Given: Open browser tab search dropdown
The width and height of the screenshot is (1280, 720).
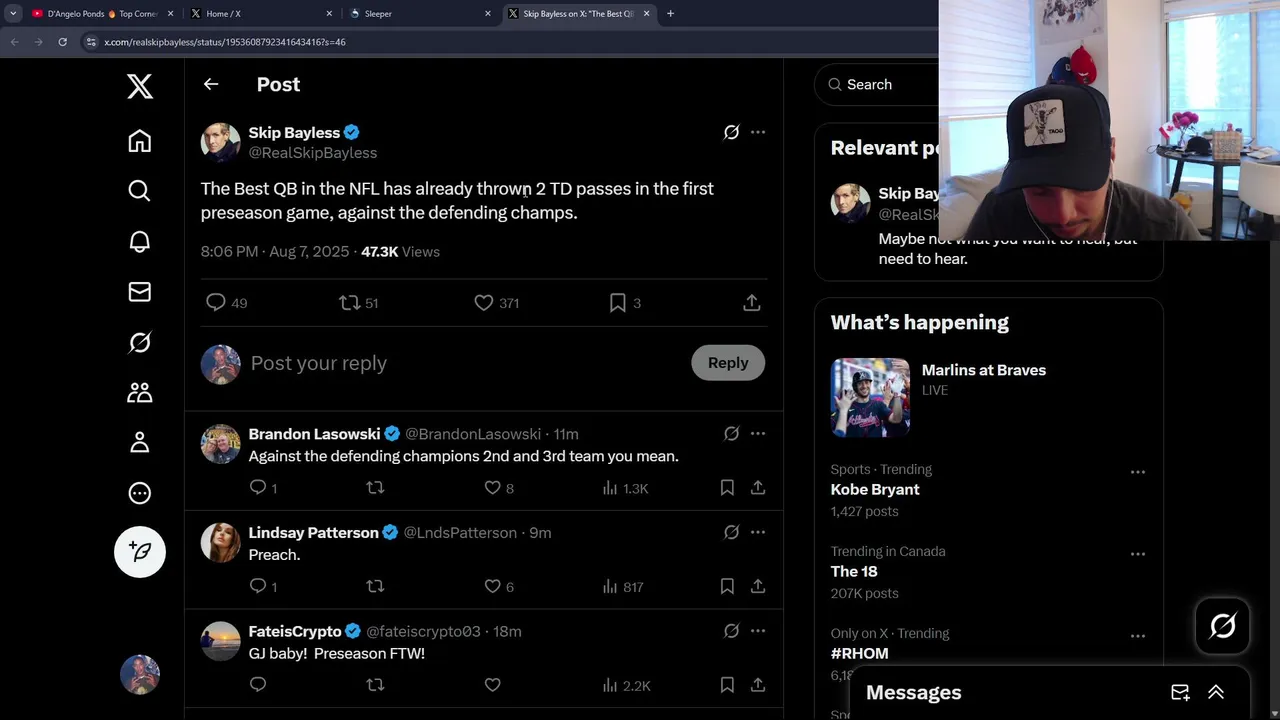Looking at the screenshot, I should coord(13,14).
